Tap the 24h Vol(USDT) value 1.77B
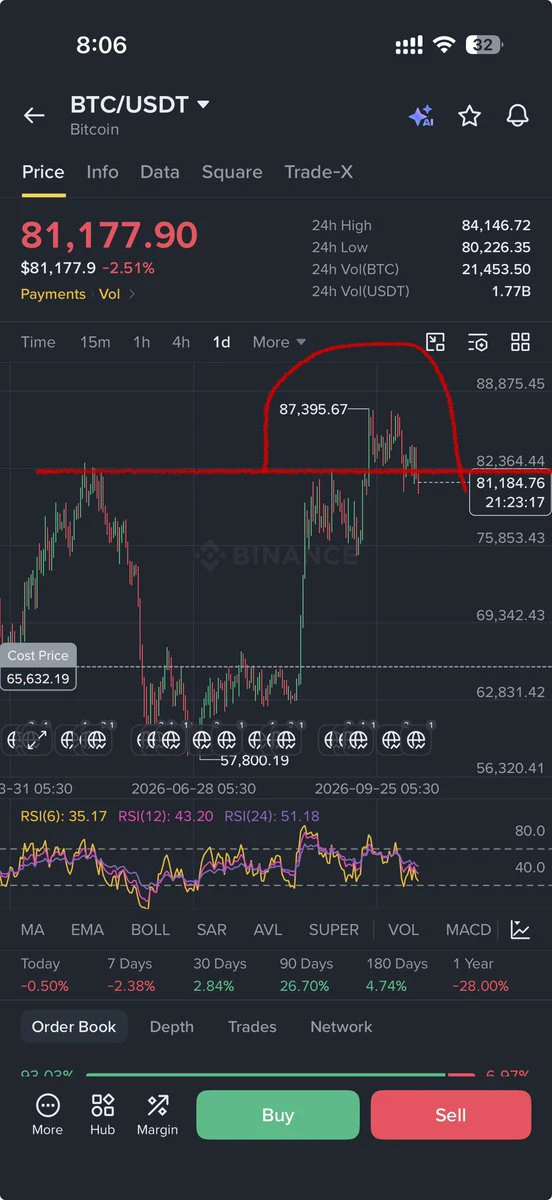 [511, 292]
